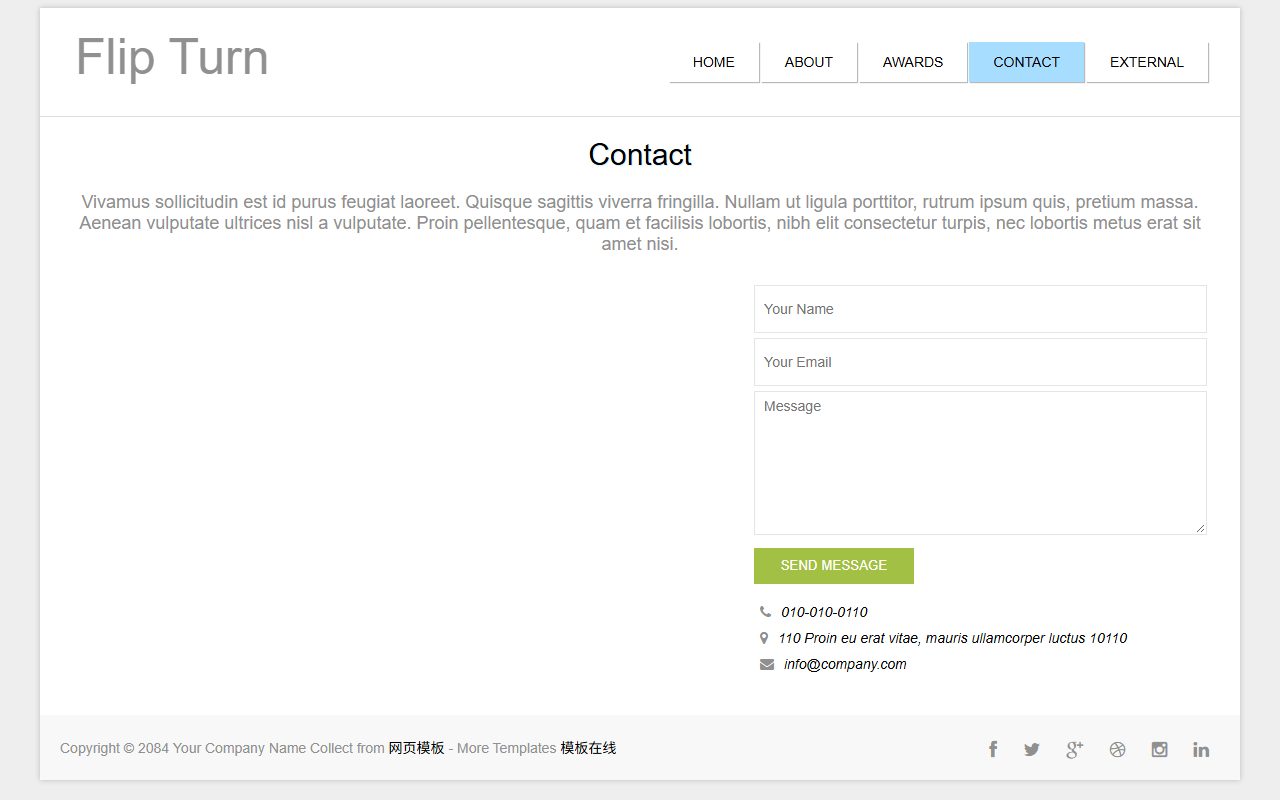Click the map pin icon beside address

coord(764,638)
